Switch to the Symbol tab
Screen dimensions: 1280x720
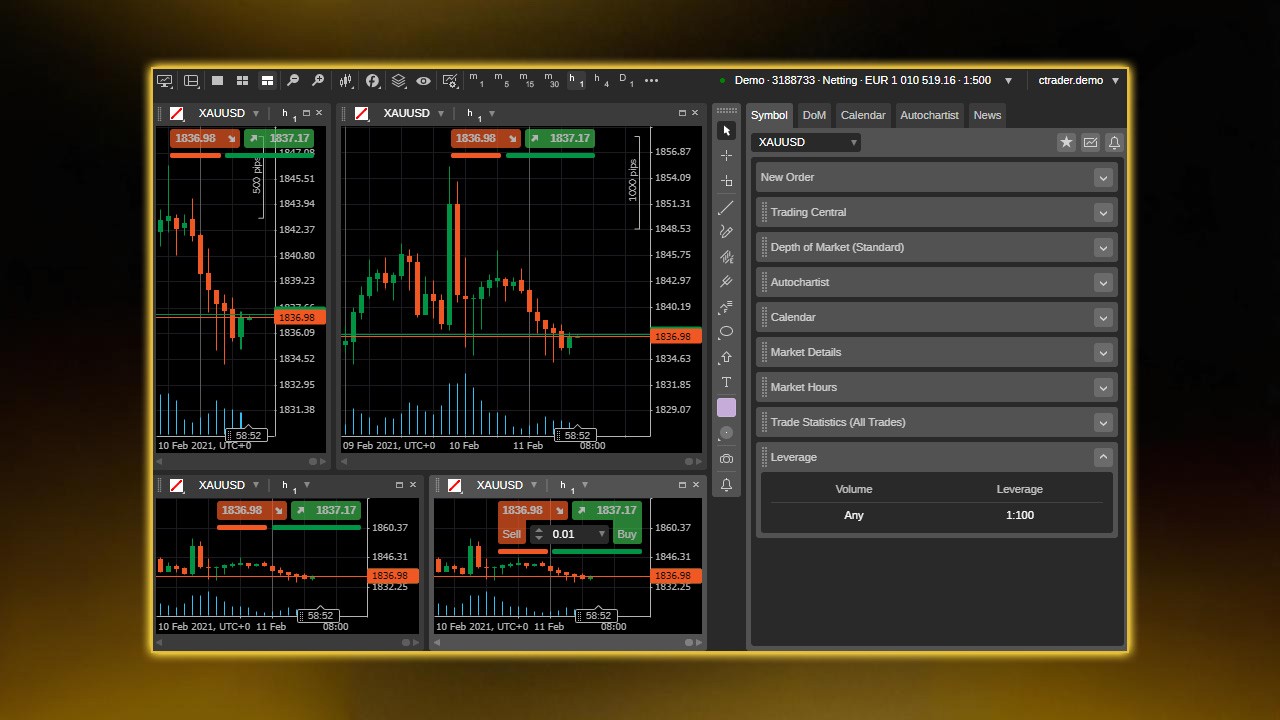[769, 115]
